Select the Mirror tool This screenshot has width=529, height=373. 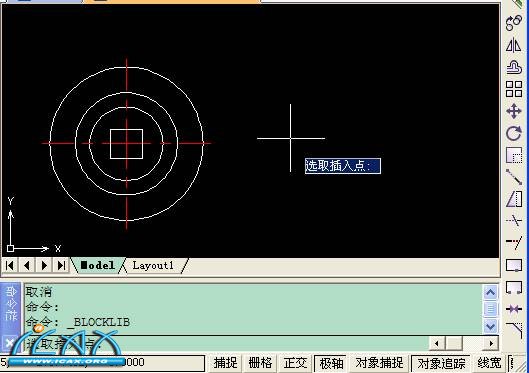click(514, 45)
